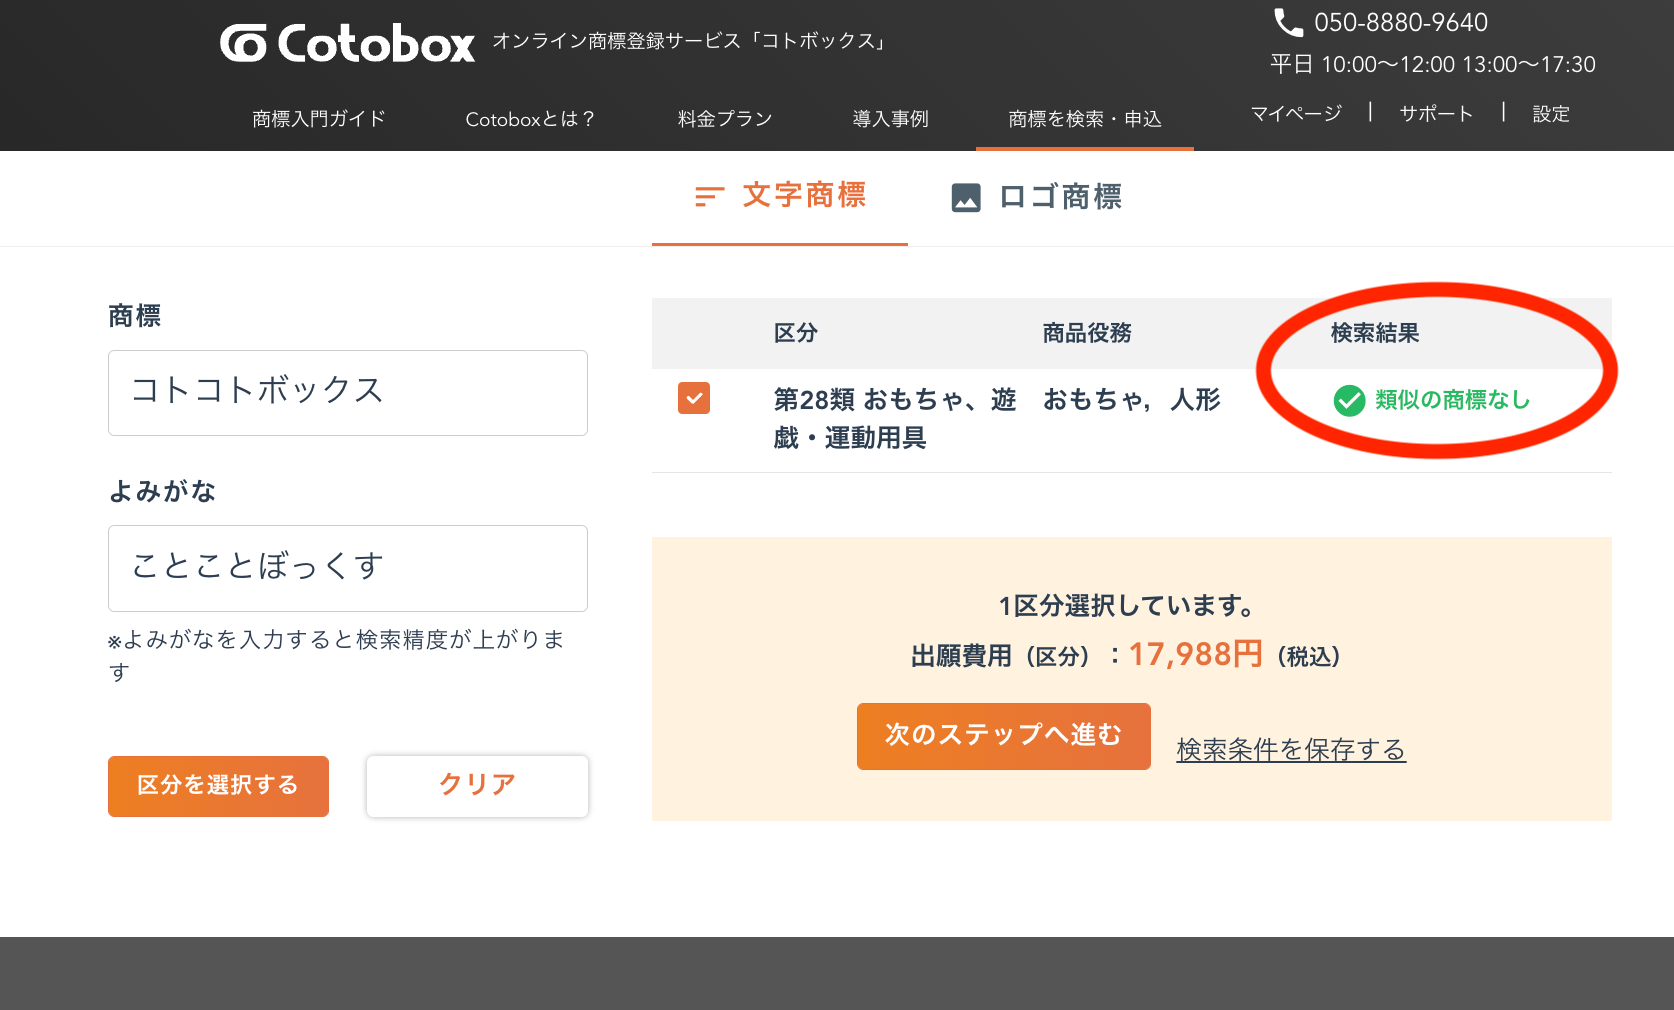Go to the 料金プラン page
Image resolution: width=1674 pixels, height=1010 pixels.
tap(725, 119)
